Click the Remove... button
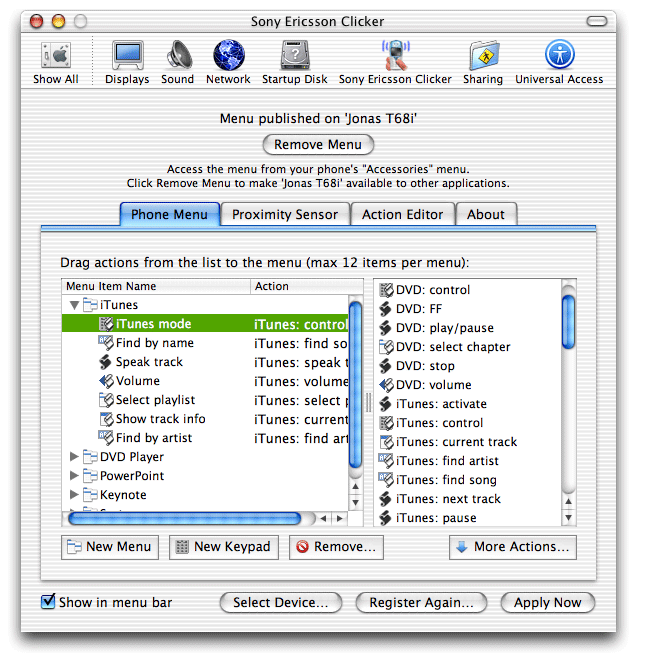 click(336, 547)
